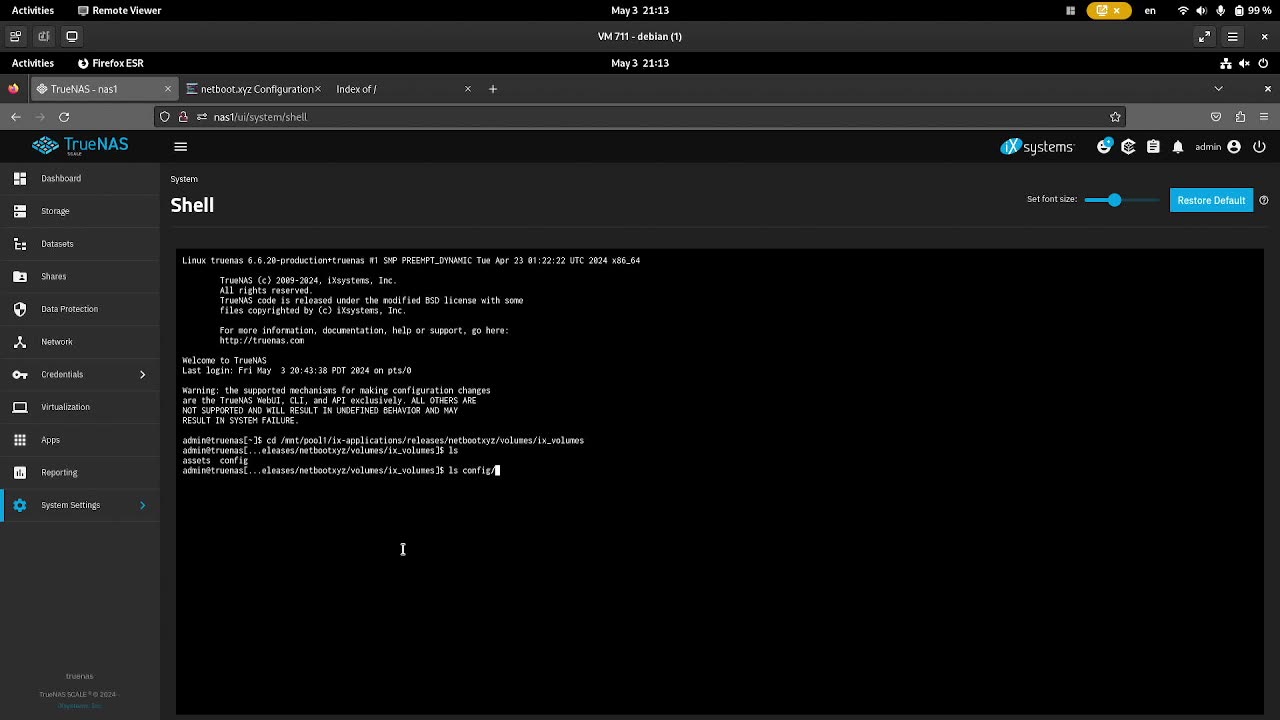This screenshot has height=720, width=1280.
Task: Click Remote Viewer display monitor icon
Action: coord(72,36)
